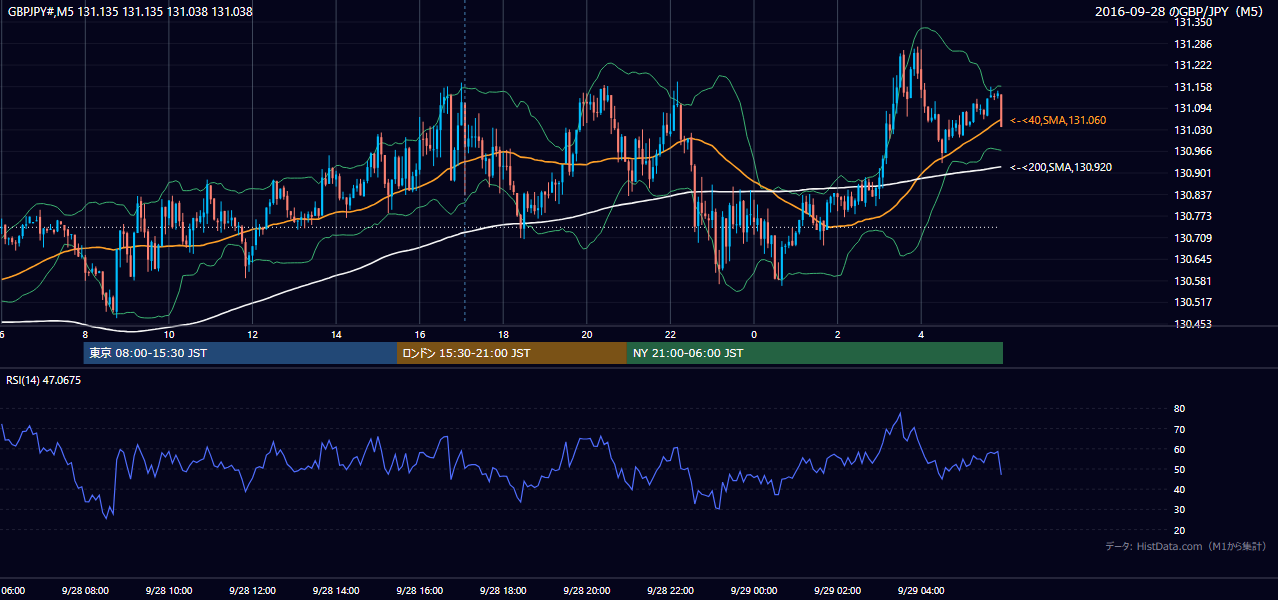The height and width of the screenshot is (600, 1278).
Task: Select the 9/28 20:00 bottom time label
Action: [x=587, y=591]
